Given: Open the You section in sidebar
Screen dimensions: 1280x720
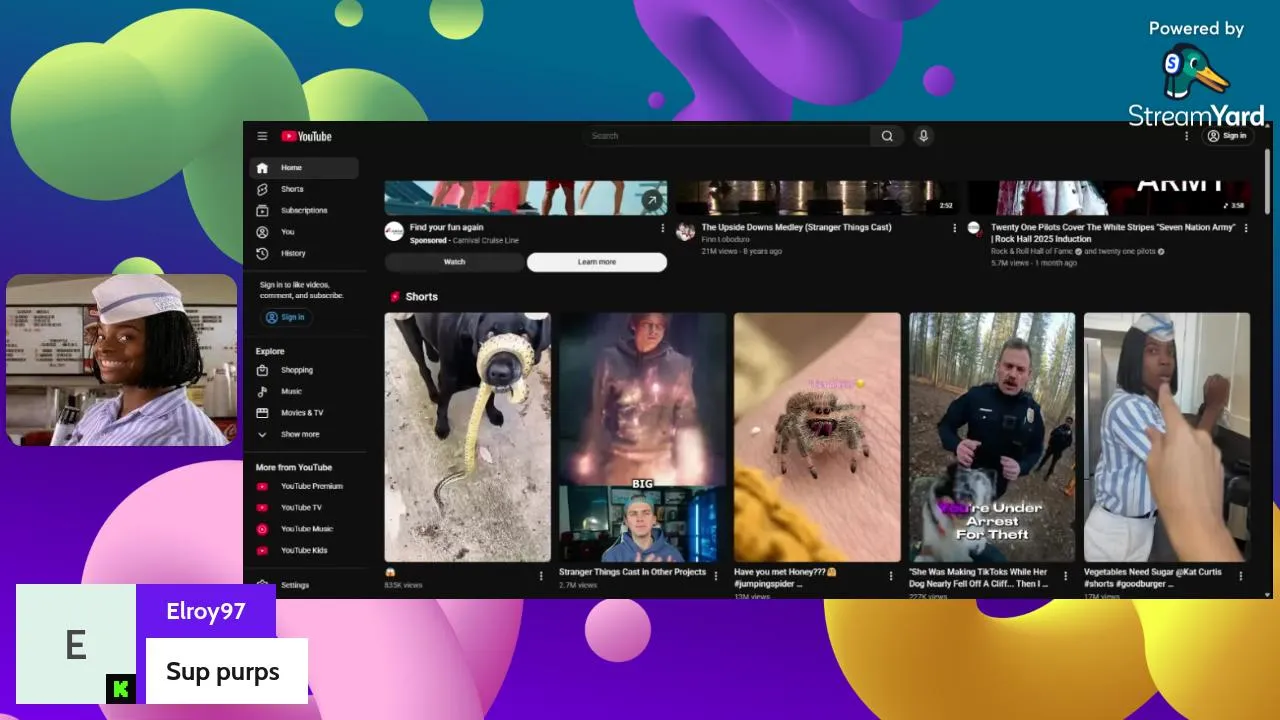Looking at the screenshot, I should (304, 232).
